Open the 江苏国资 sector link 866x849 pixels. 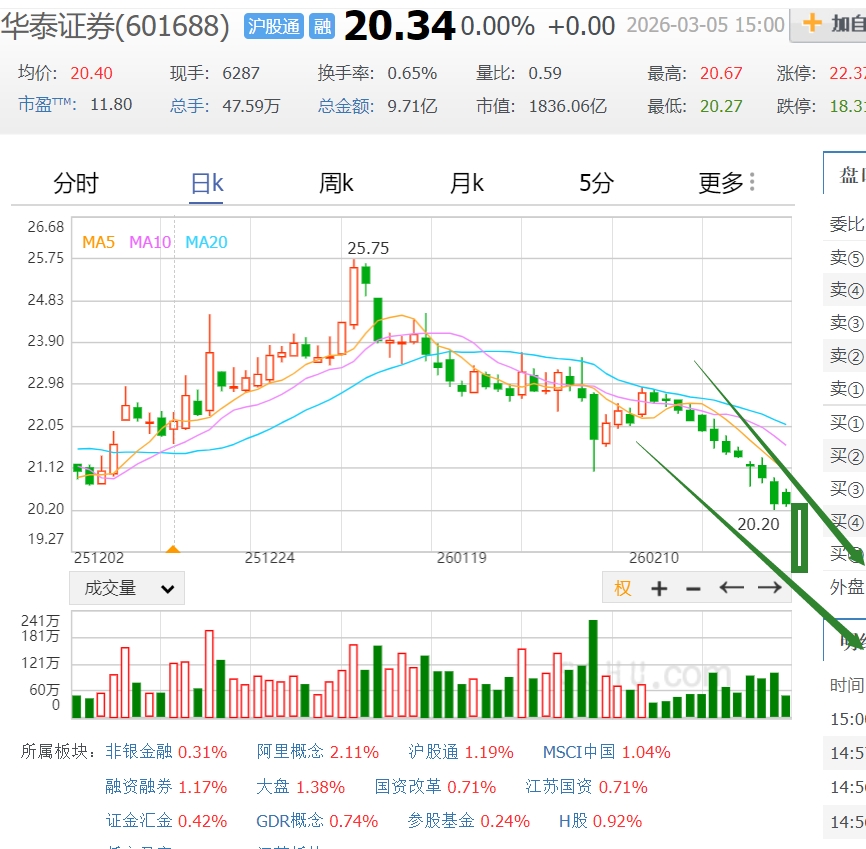tap(559, 787)
